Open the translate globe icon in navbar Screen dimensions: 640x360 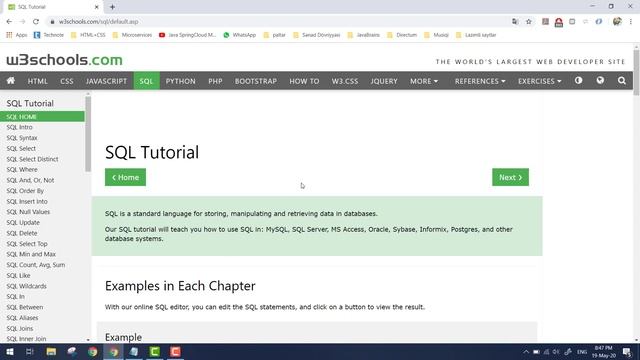(x=600, y=80)
